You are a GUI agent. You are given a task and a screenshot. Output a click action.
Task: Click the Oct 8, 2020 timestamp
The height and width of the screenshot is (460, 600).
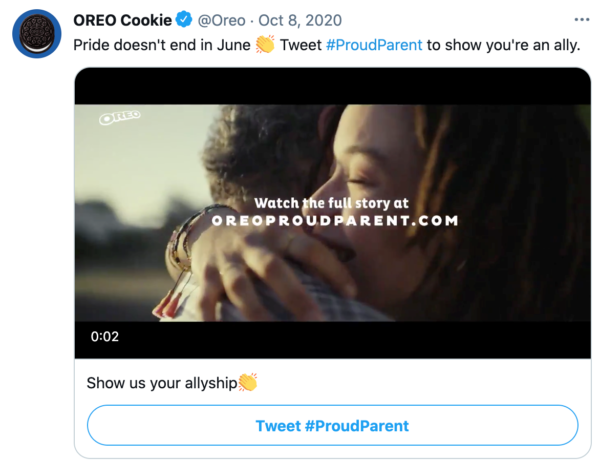(x=300, y=20)
